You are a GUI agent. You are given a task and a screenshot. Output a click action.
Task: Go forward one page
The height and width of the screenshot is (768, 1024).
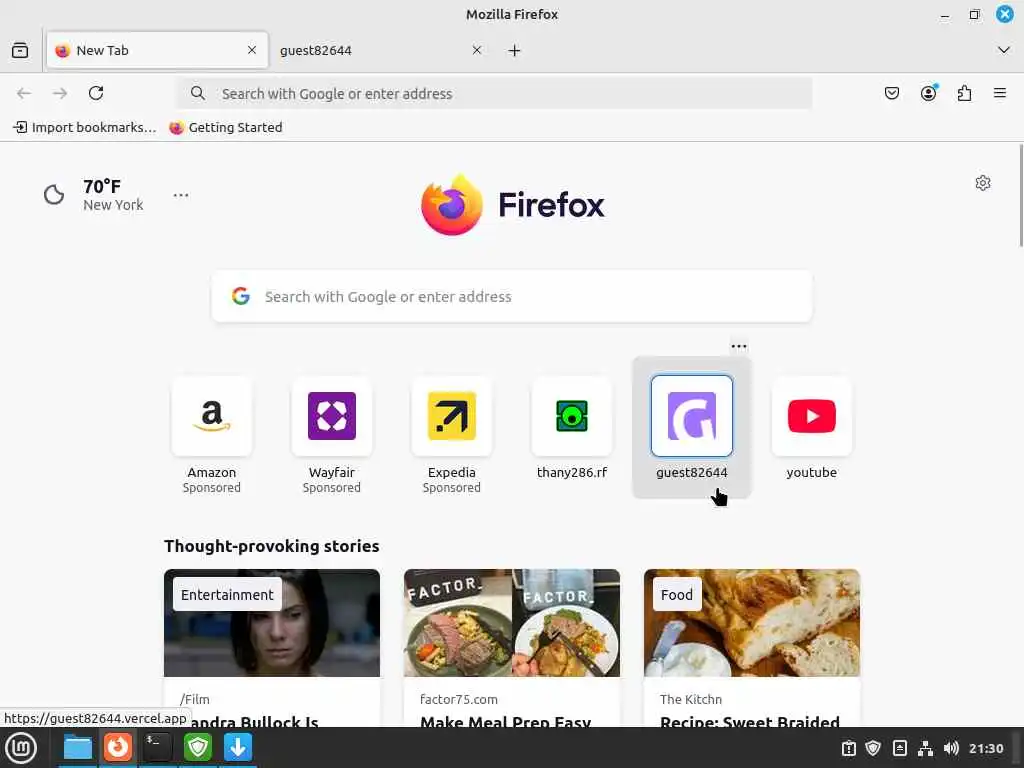pos(60,93)
